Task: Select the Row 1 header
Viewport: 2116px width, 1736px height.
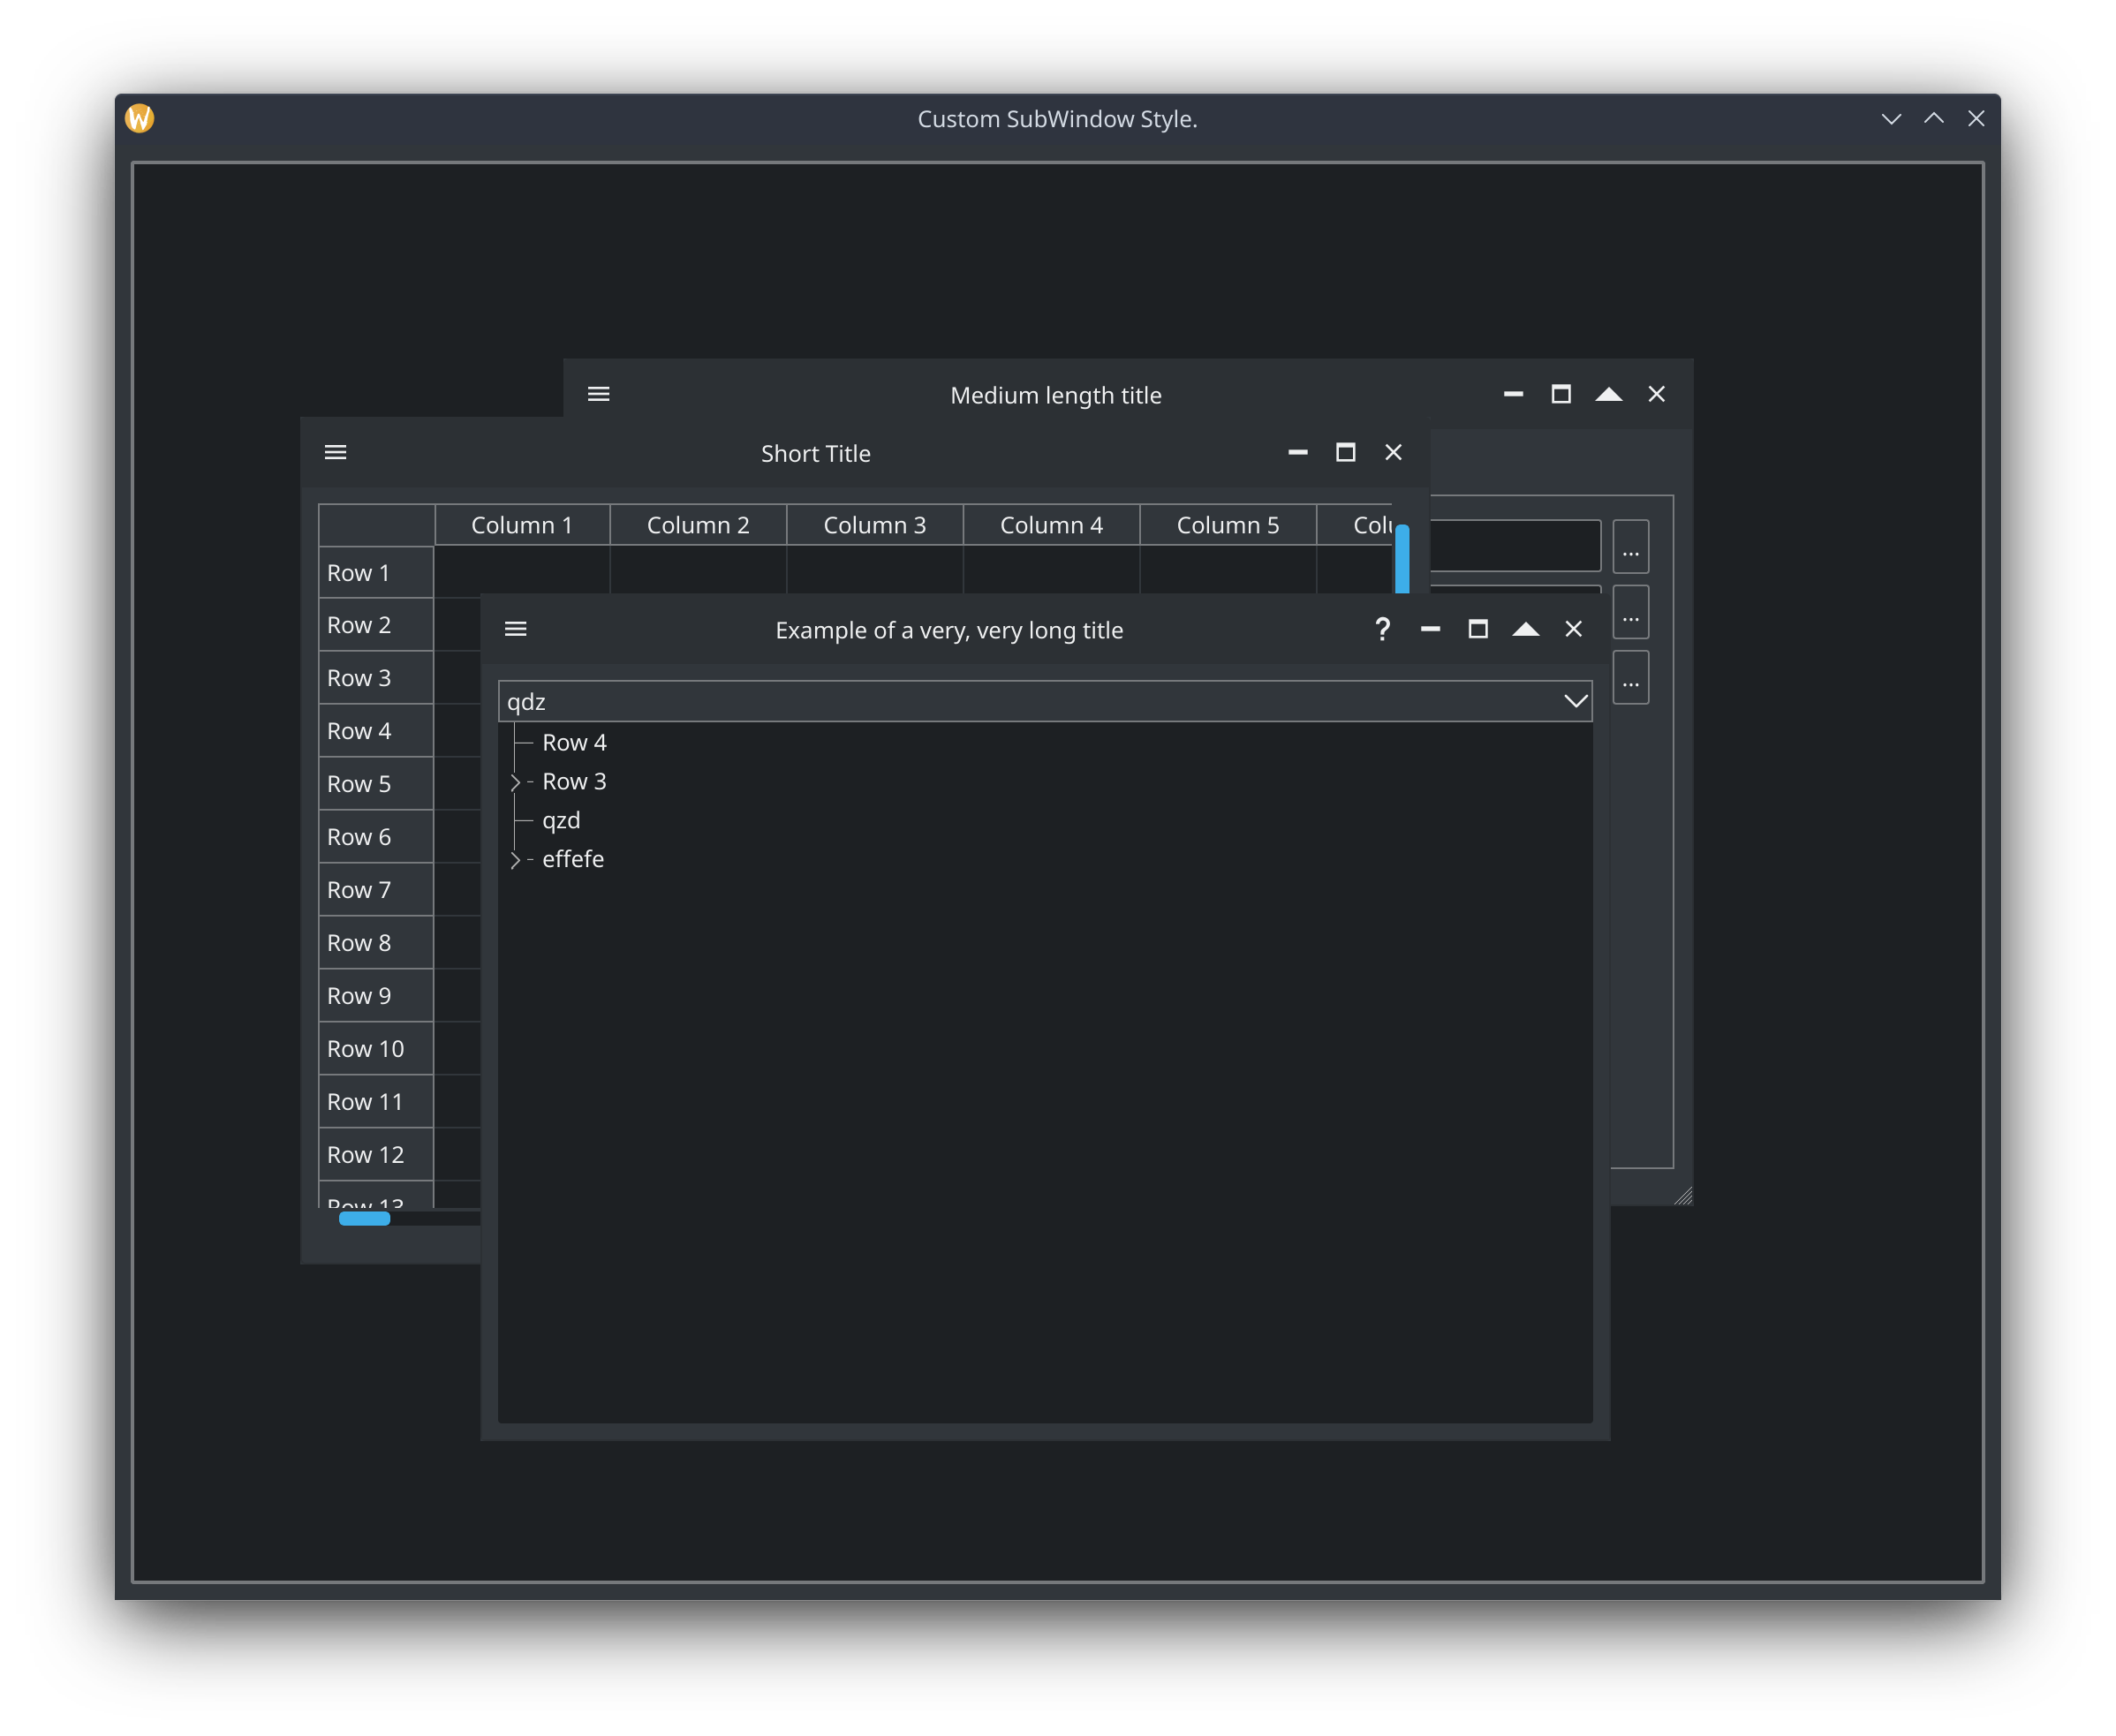Action: pos(376,573)
